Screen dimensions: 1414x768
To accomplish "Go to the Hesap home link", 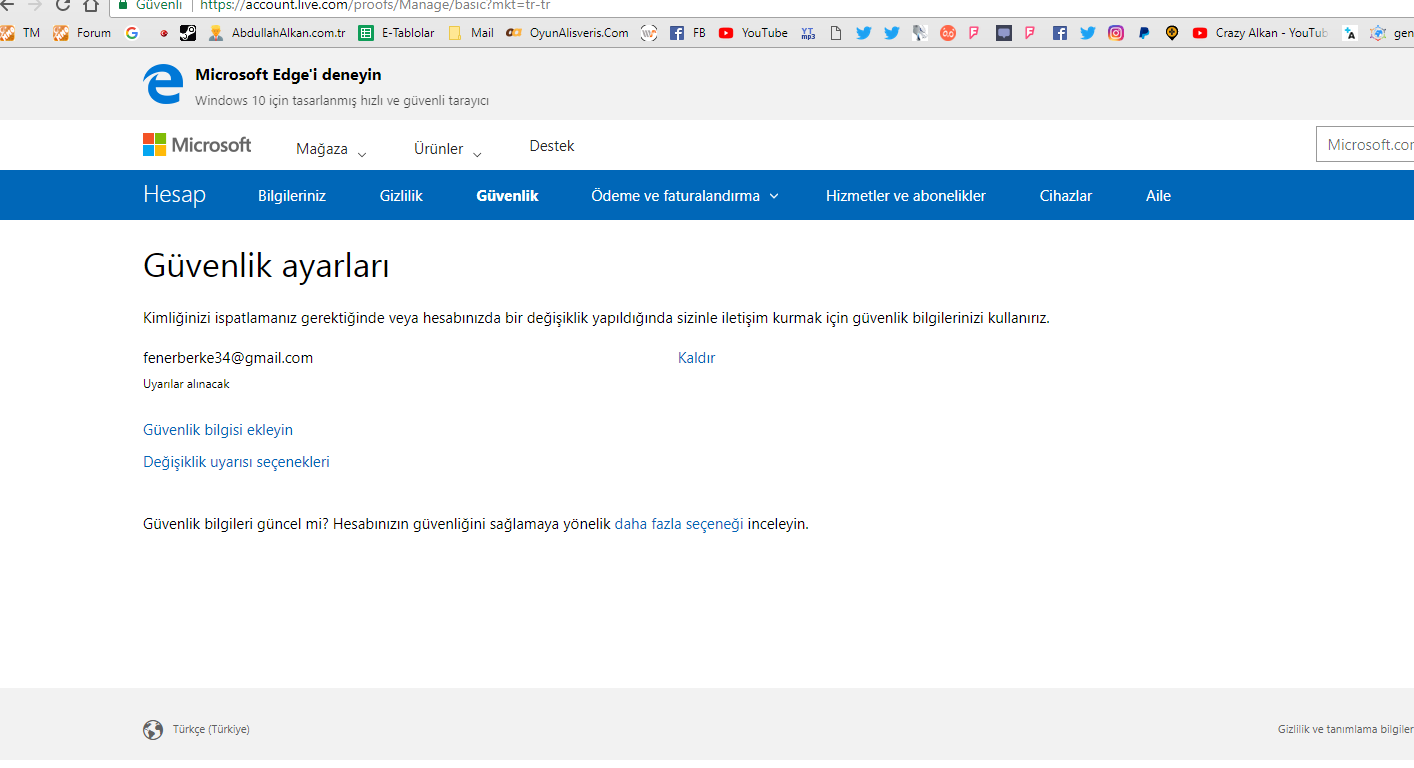I will (174, 195).
